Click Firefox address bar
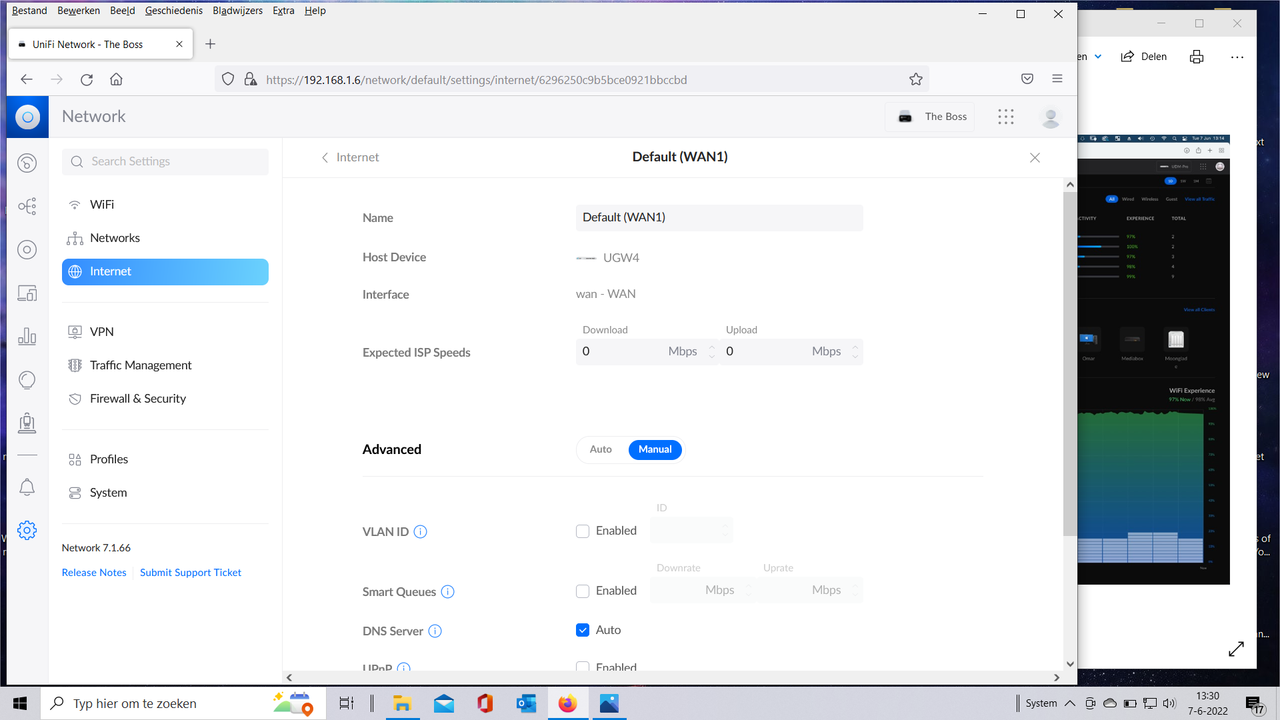 click(572, 80)
